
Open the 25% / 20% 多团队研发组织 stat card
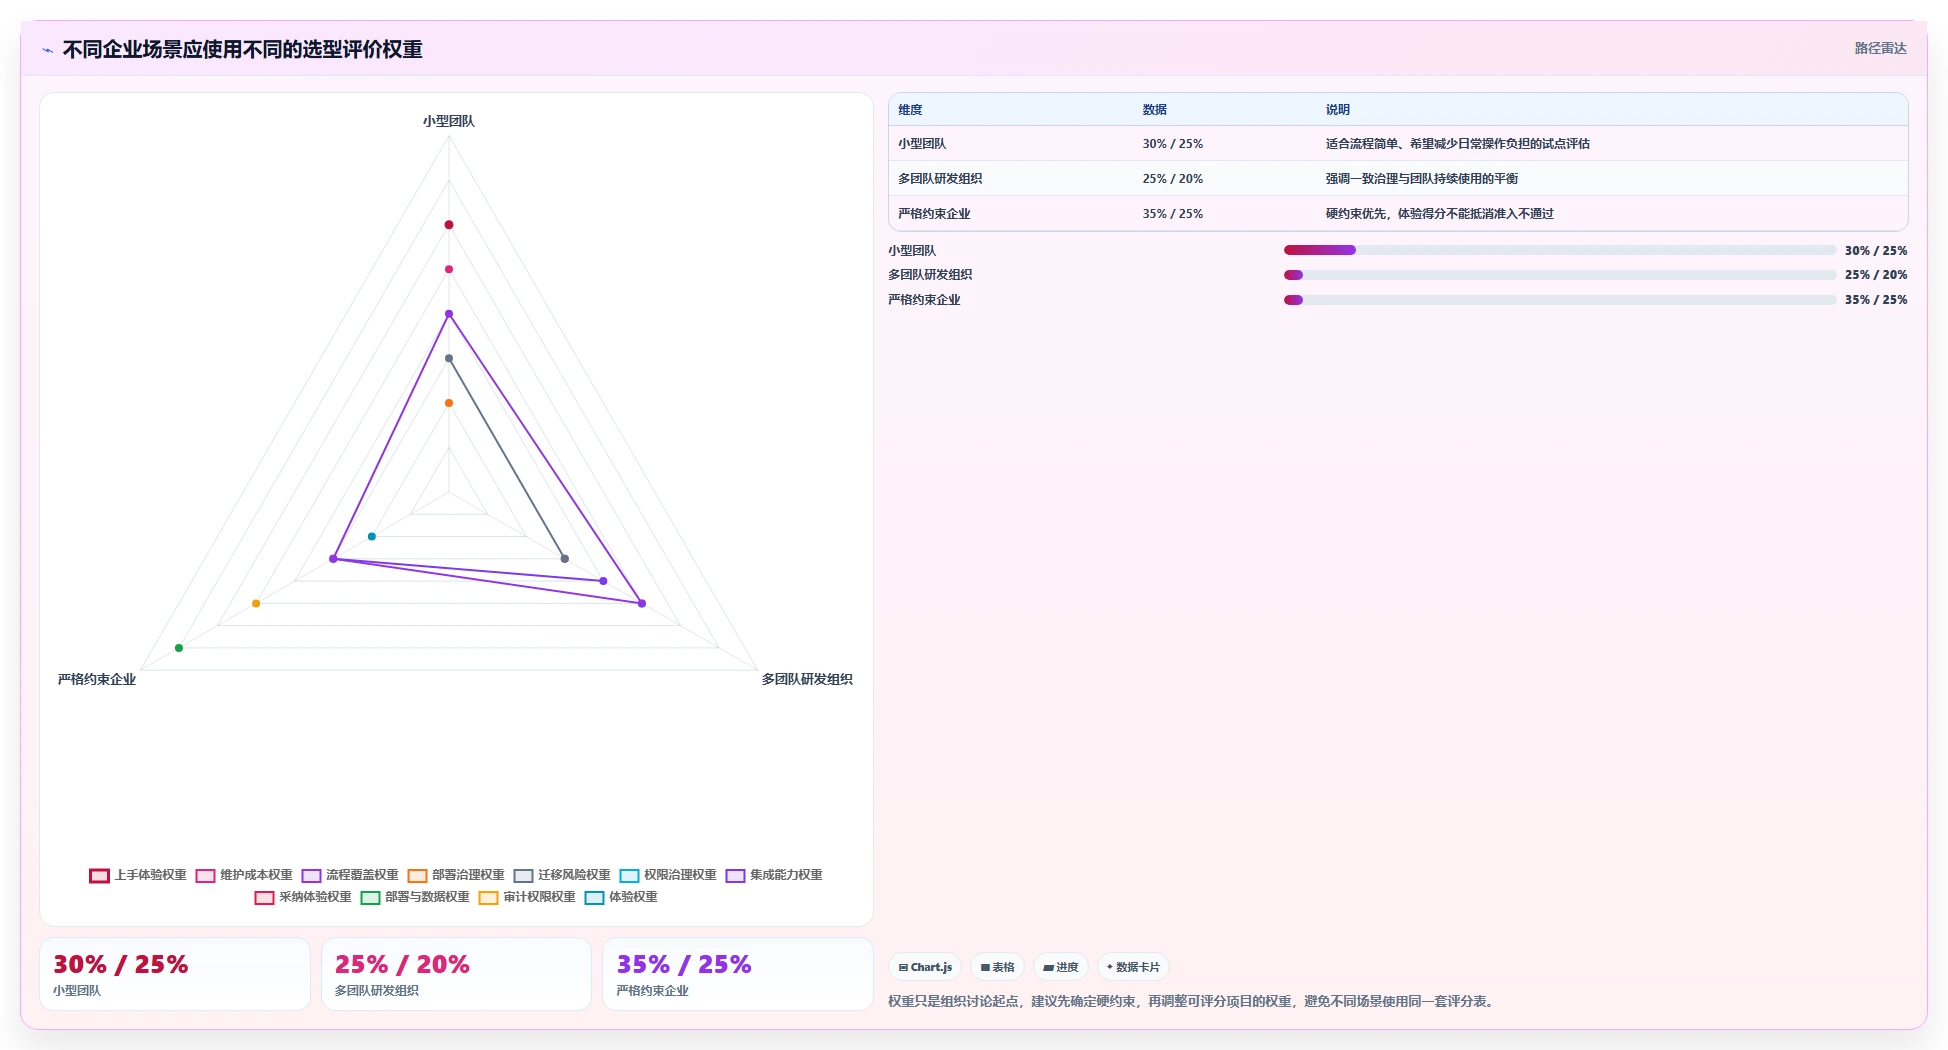[x=456, y=974]
